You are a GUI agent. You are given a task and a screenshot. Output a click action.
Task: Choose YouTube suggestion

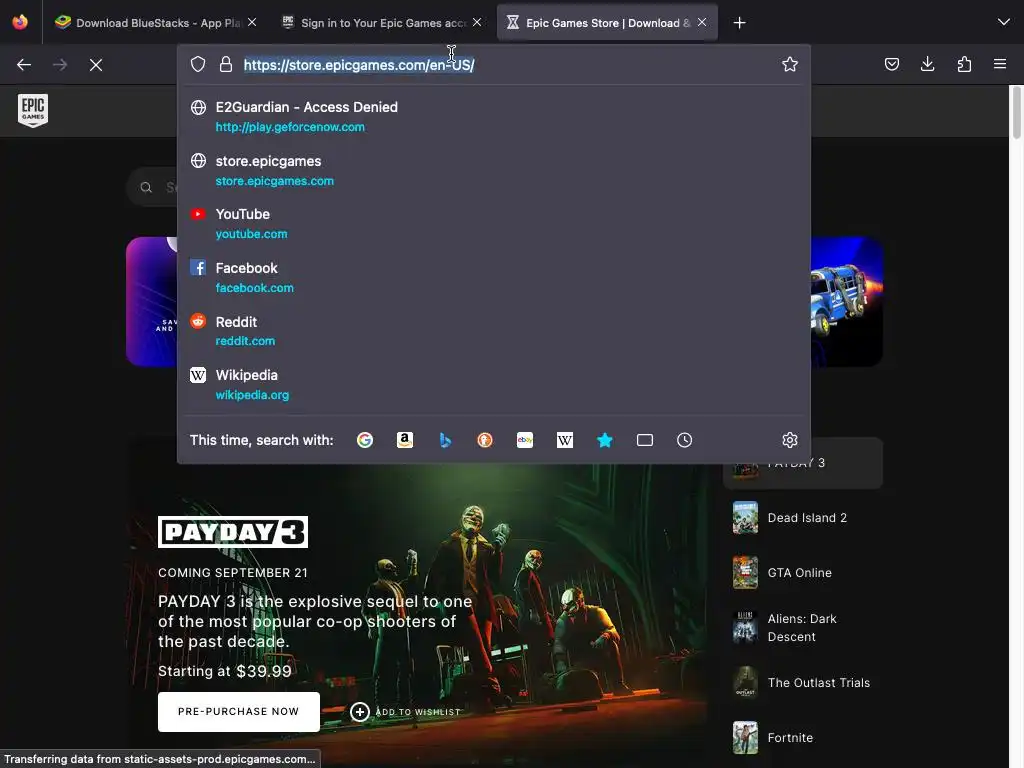494,223
